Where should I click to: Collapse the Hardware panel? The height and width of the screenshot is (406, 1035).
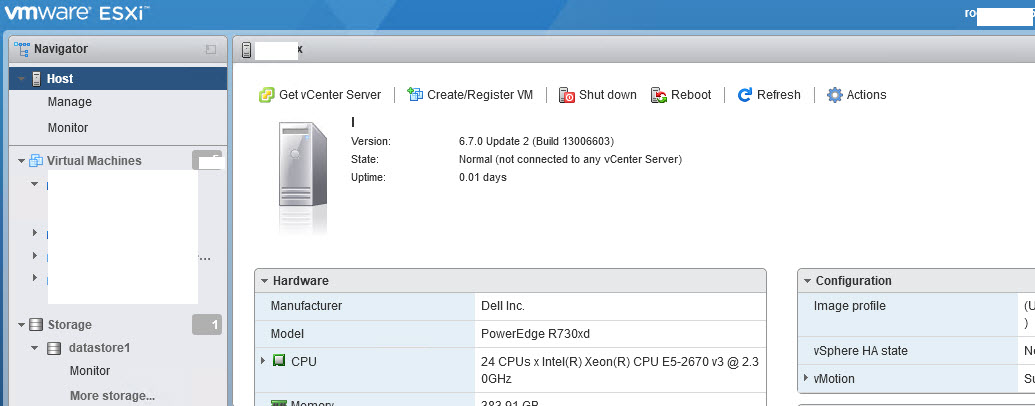click(263, 281)
